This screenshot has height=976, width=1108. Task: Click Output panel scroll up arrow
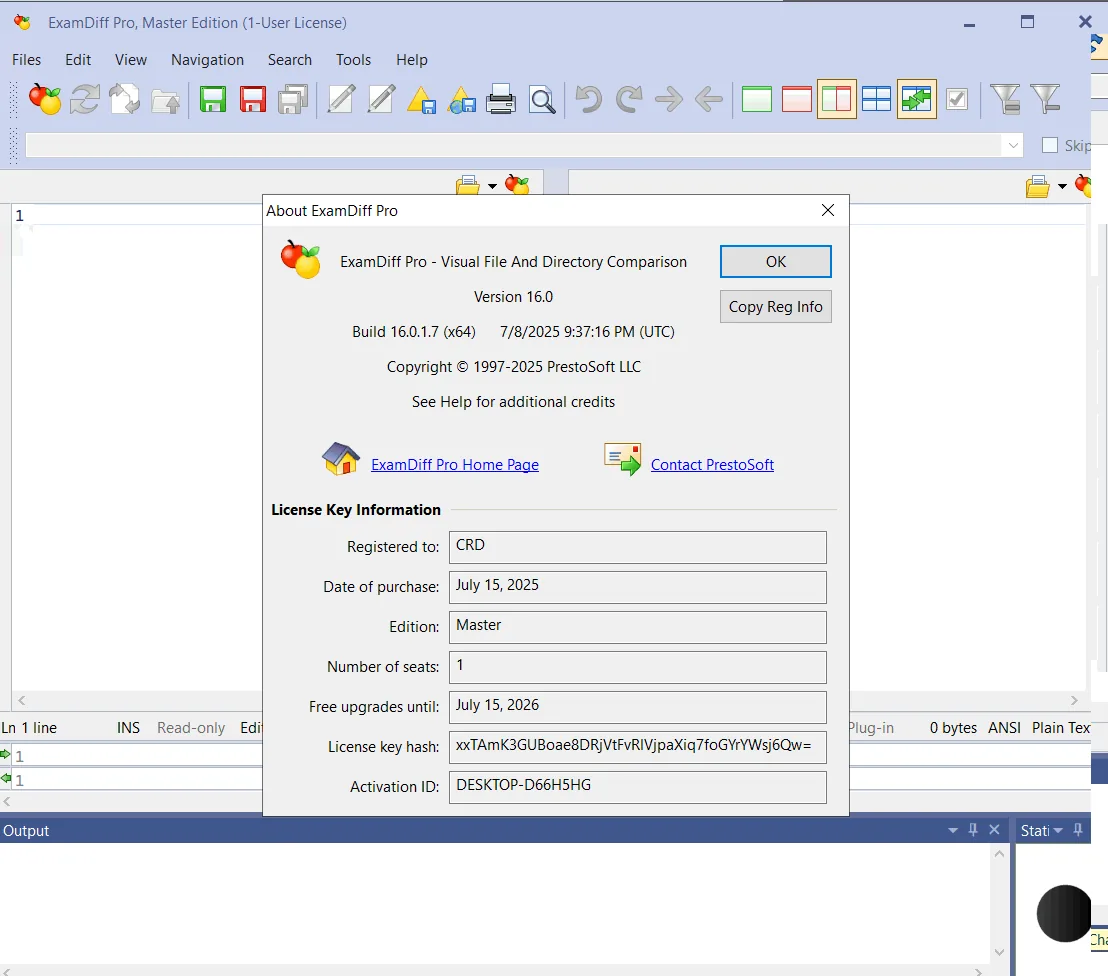pyautogui.click(x=999, y=854)
